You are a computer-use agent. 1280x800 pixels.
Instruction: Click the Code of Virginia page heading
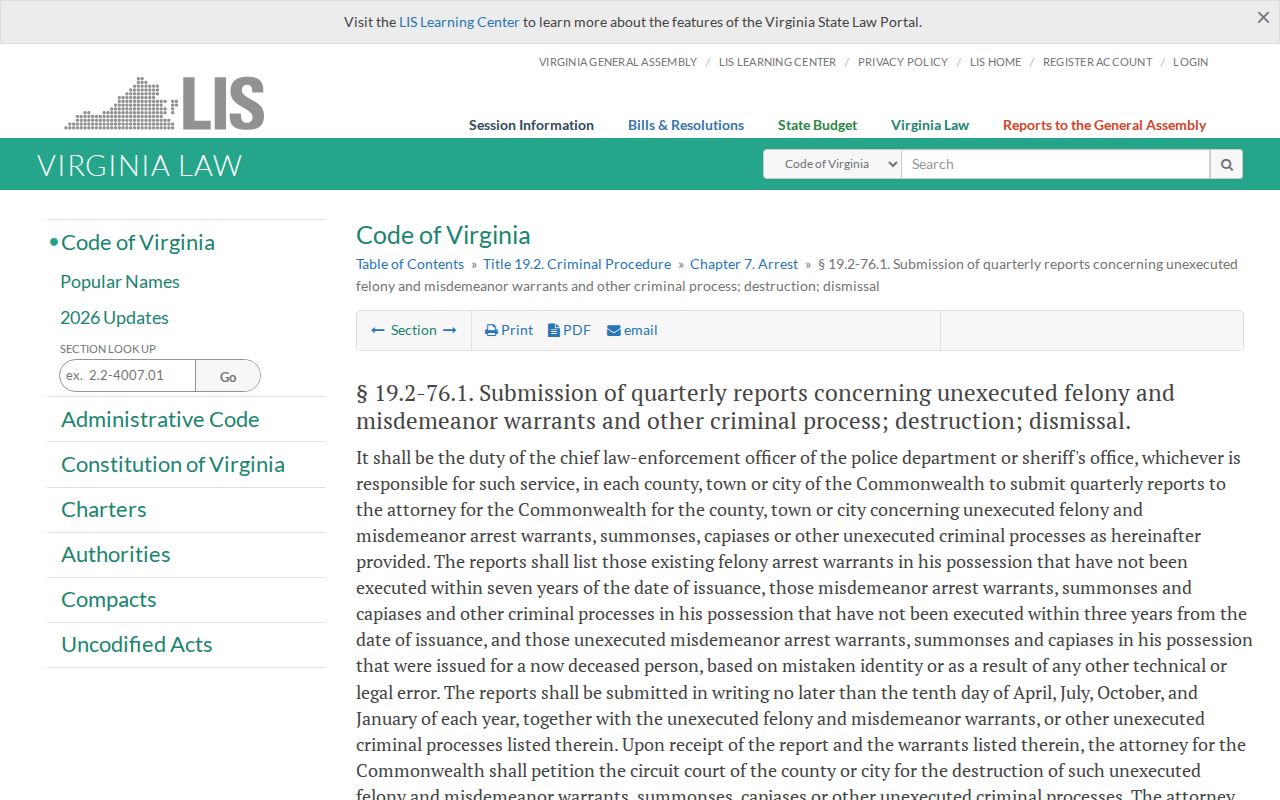click(x=443, y=235)
